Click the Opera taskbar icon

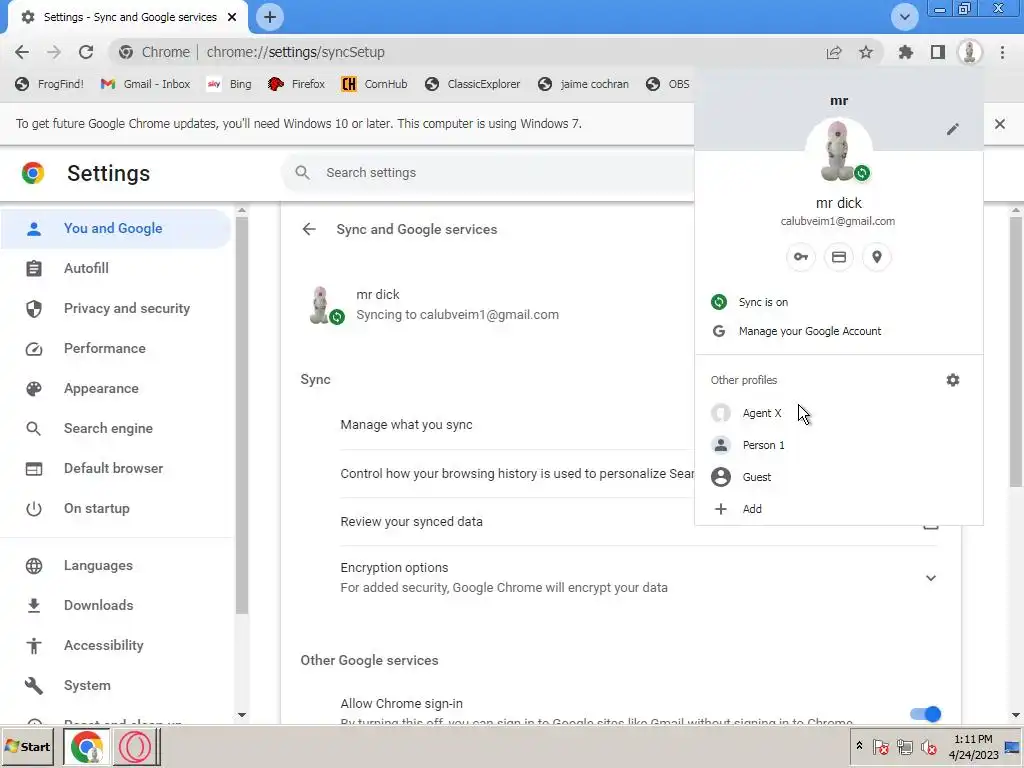coord(135,746)
